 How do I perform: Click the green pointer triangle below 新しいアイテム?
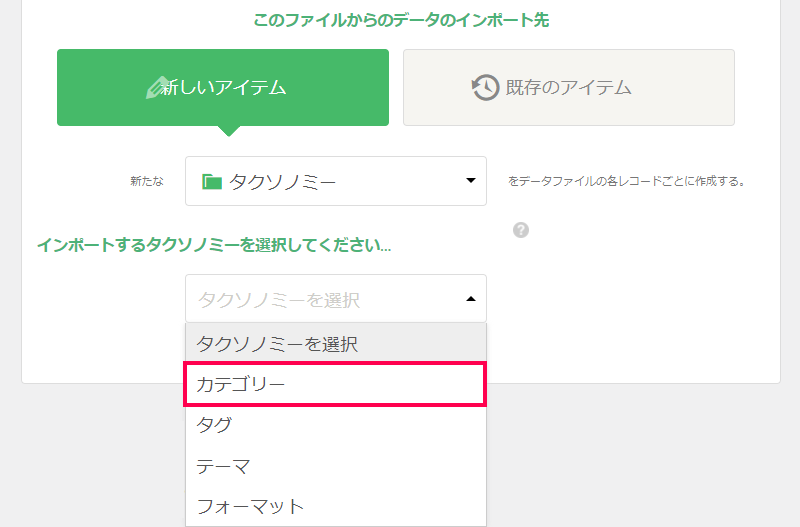click(229, 131)
